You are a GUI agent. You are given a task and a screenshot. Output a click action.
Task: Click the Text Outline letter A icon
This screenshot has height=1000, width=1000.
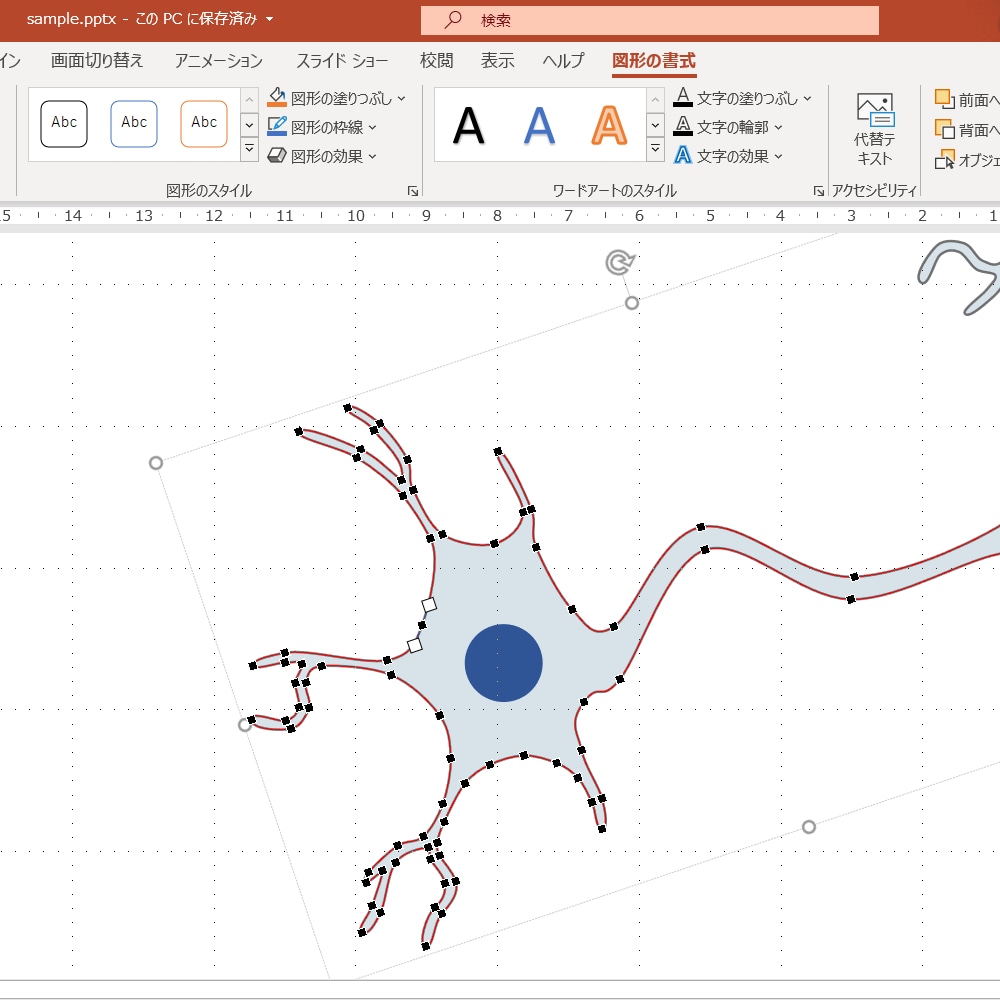tap(683, 126)
